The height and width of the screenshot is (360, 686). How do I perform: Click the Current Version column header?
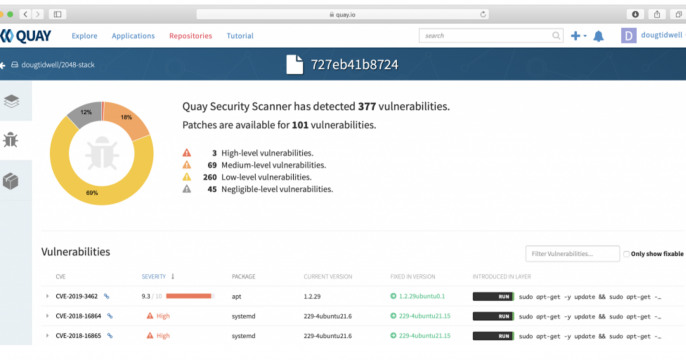coord(328,276)
